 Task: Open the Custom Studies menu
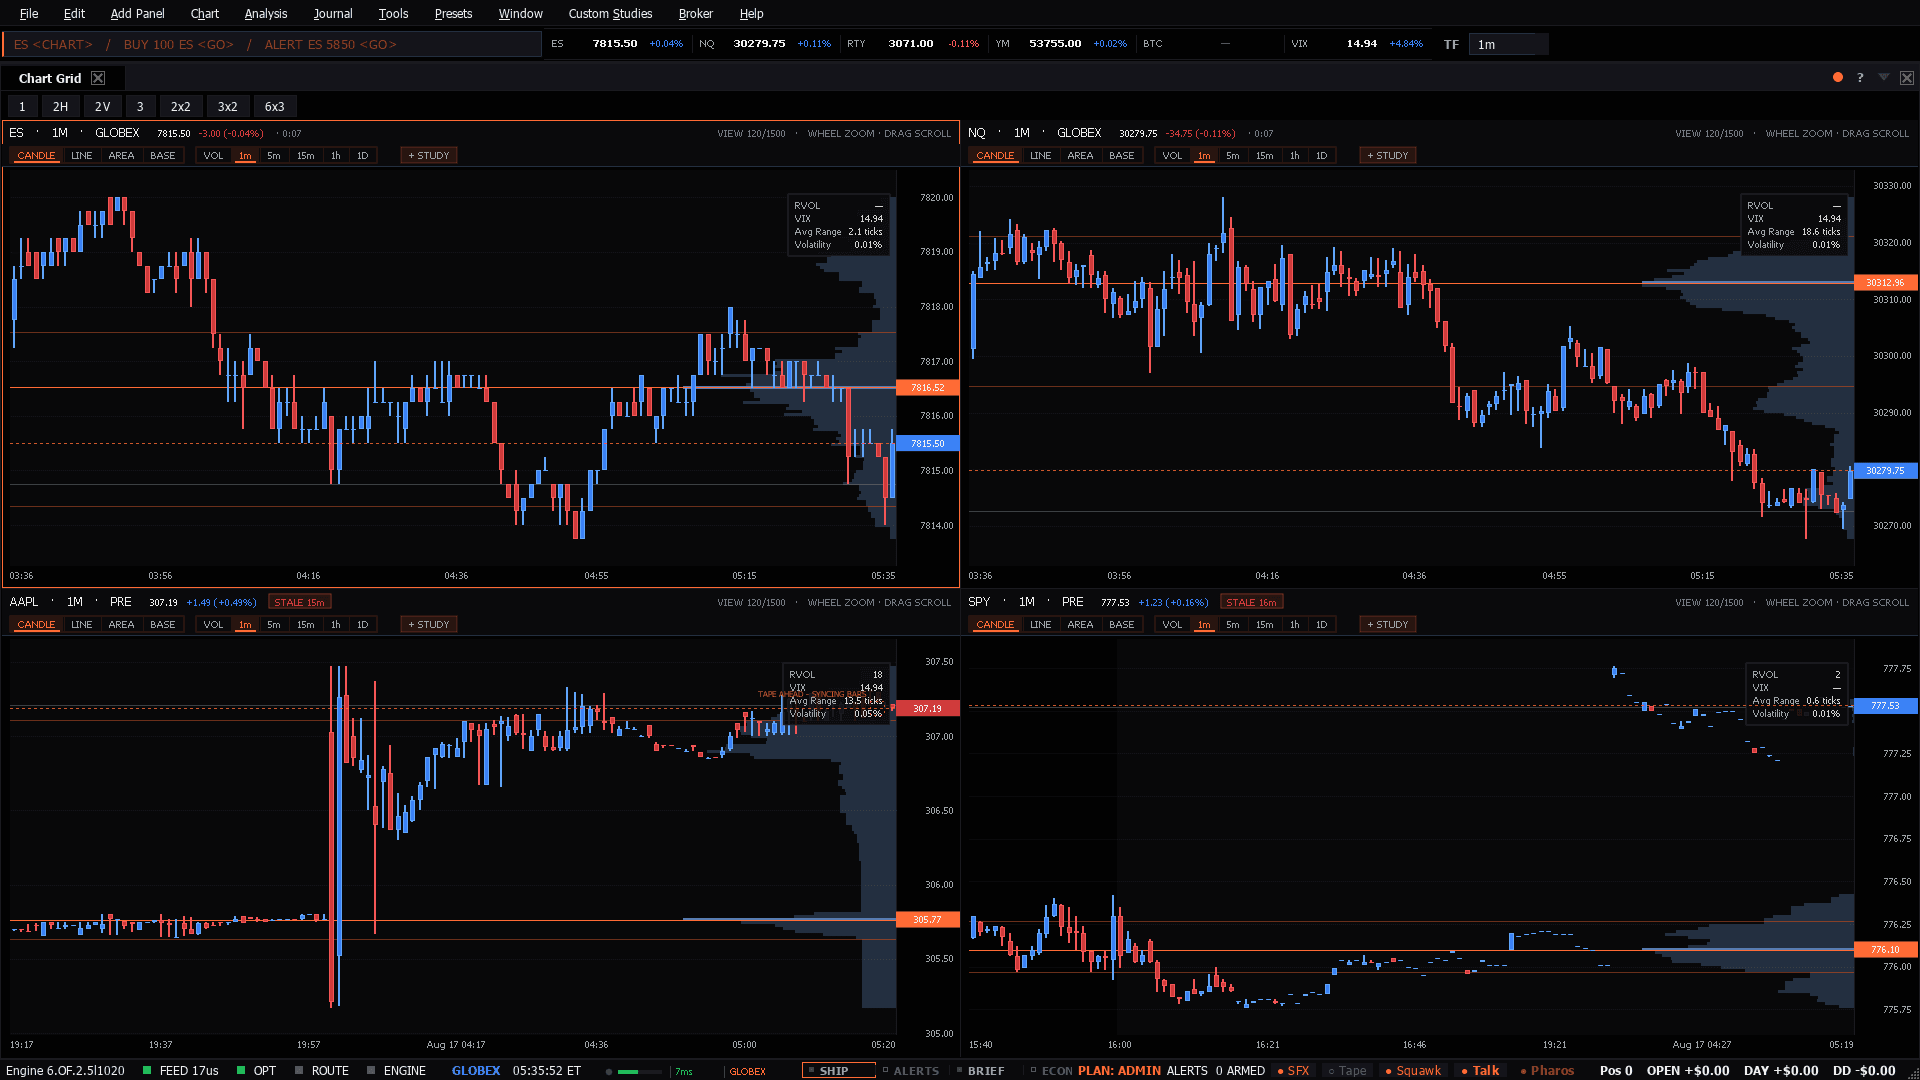coord(610,13)
